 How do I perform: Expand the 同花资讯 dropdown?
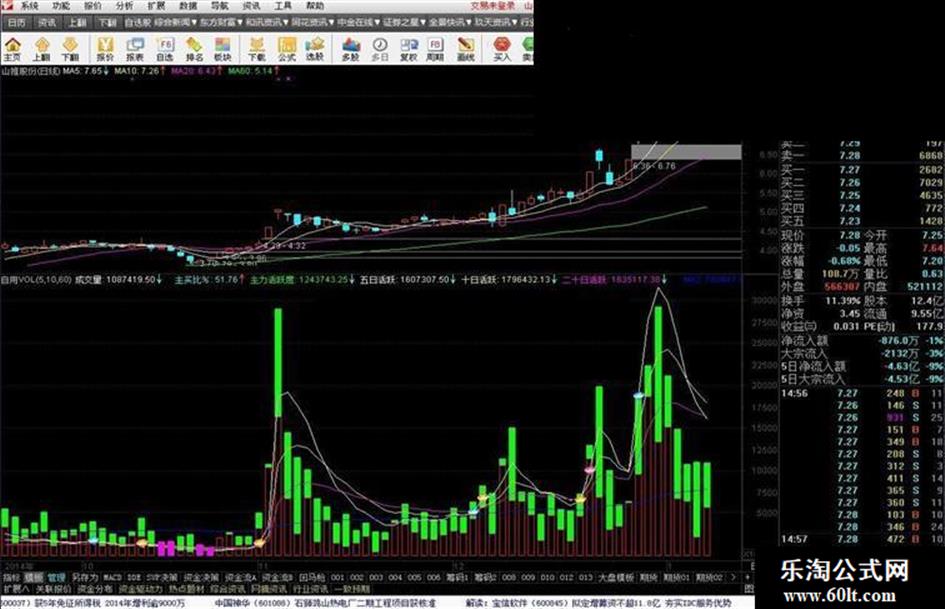(313, 22)
